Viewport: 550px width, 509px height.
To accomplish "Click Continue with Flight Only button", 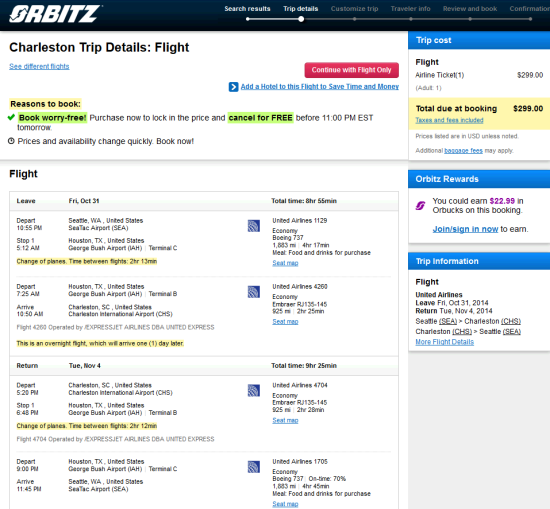I will coord(351,70).
